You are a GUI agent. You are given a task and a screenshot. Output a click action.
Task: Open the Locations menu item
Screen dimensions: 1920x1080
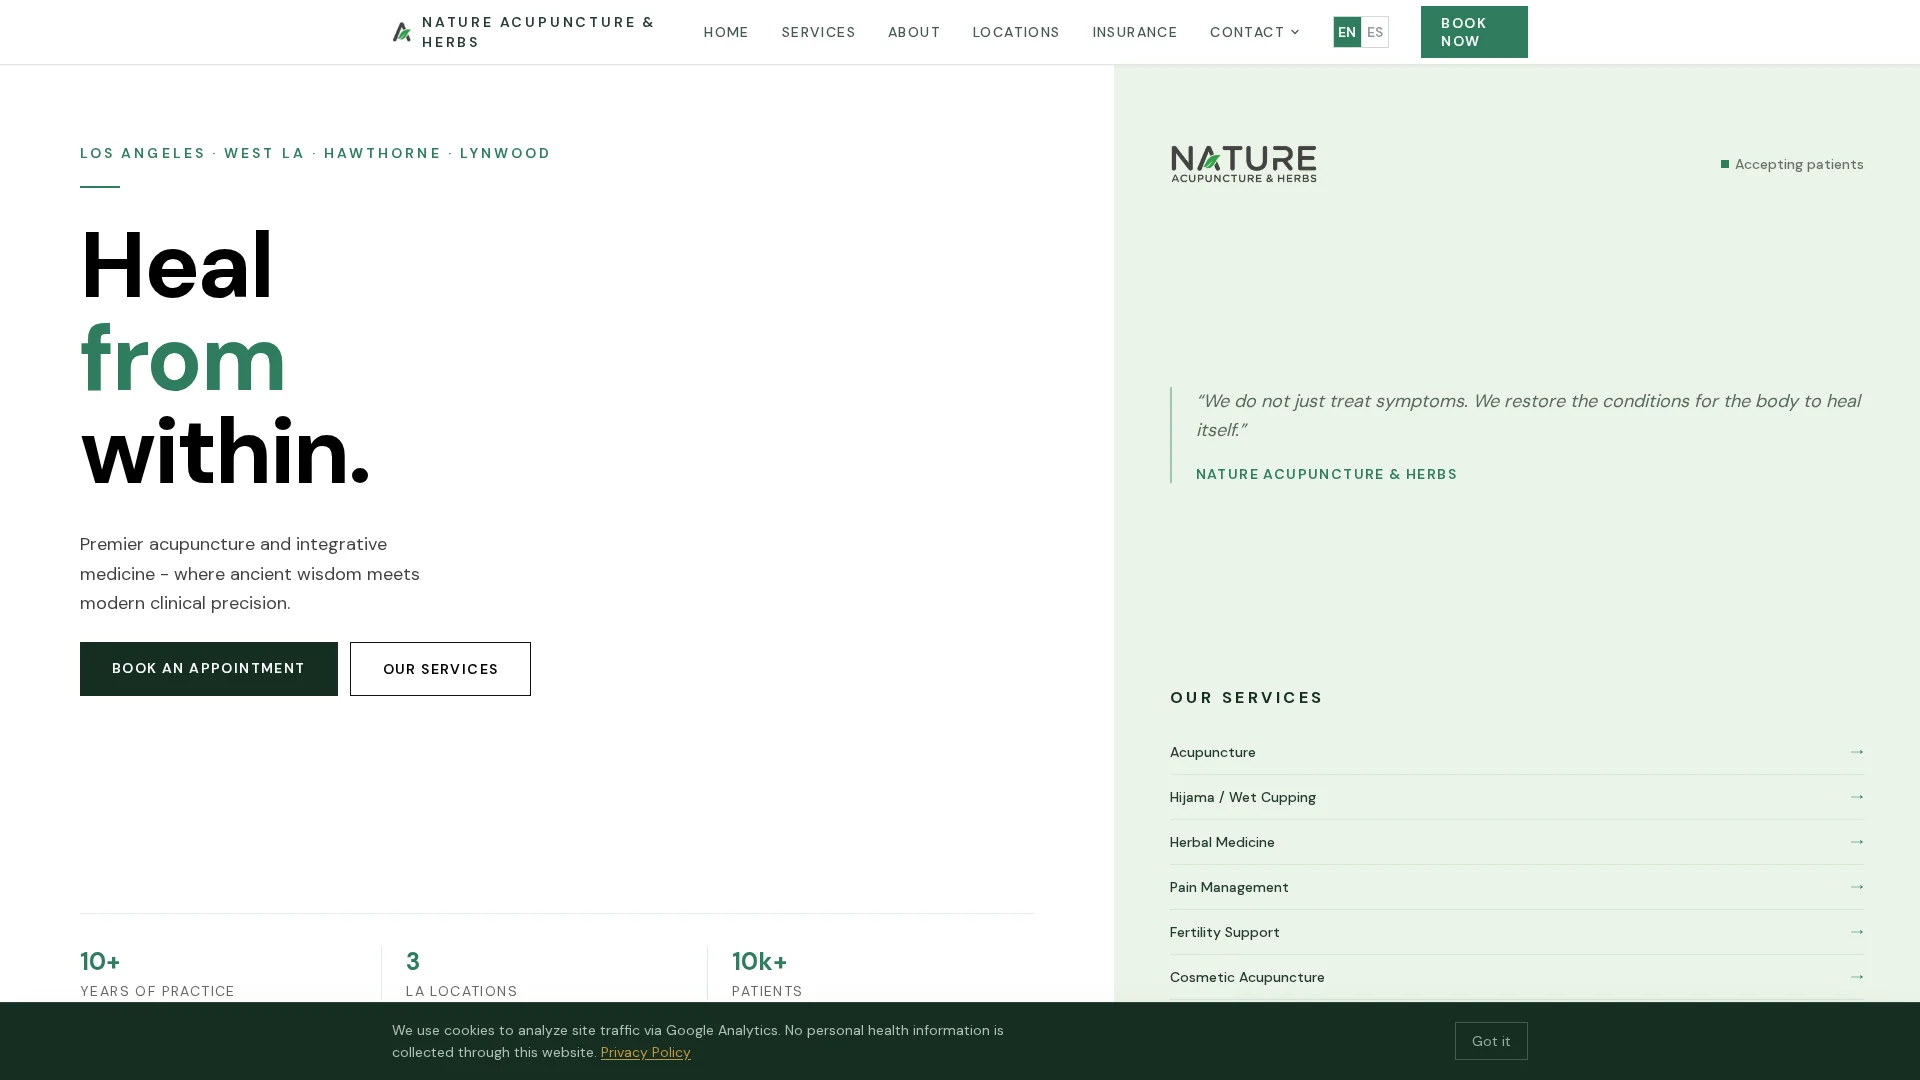click(x=1016, y=32)
